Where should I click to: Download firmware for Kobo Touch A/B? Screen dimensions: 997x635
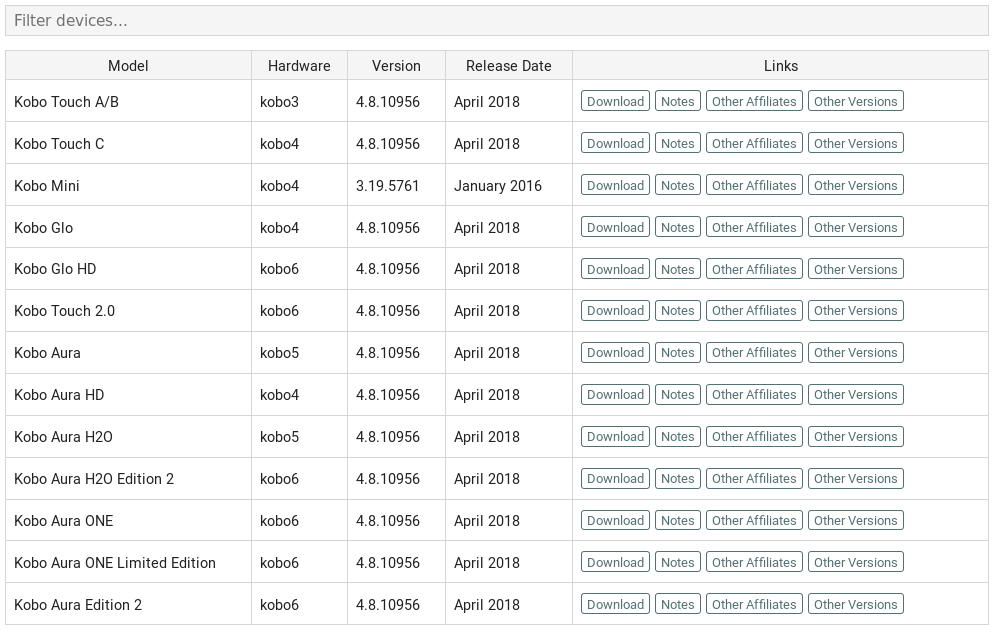(615, 101)
